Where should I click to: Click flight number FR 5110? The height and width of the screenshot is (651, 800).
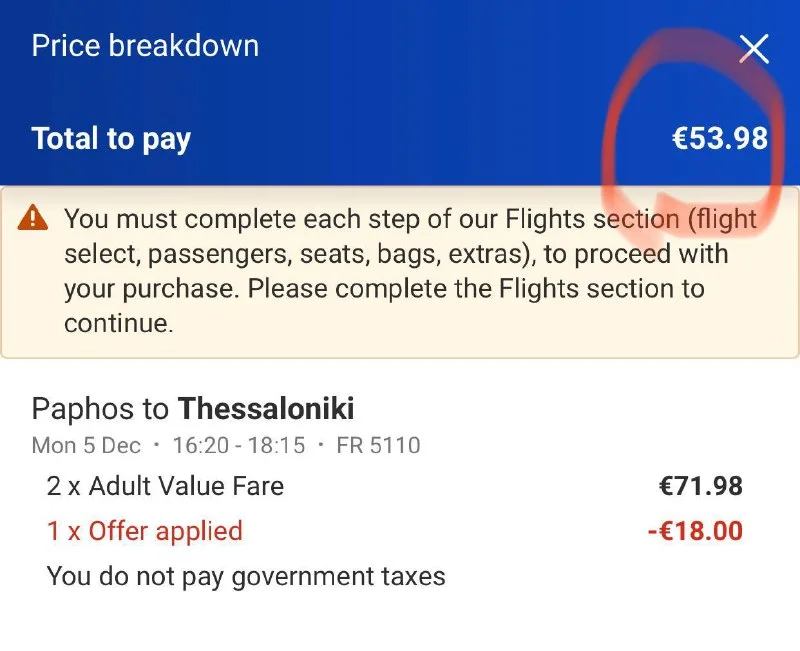378,445
